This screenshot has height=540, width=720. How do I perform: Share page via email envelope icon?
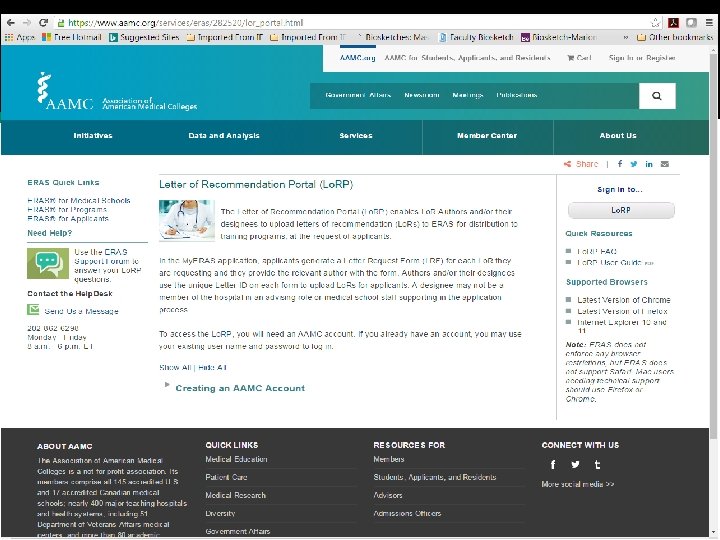(664, 164)
